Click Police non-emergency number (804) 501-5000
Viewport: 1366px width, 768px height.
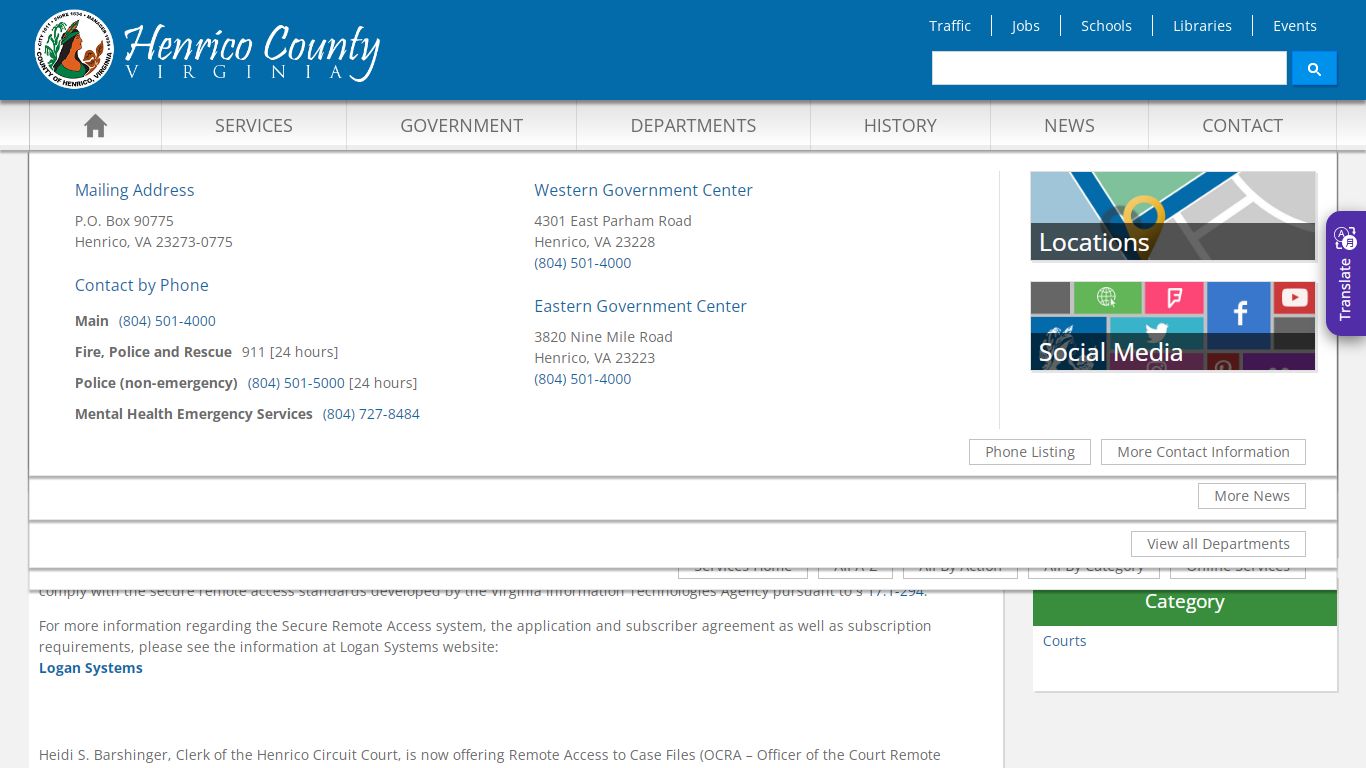coord(296,383)
